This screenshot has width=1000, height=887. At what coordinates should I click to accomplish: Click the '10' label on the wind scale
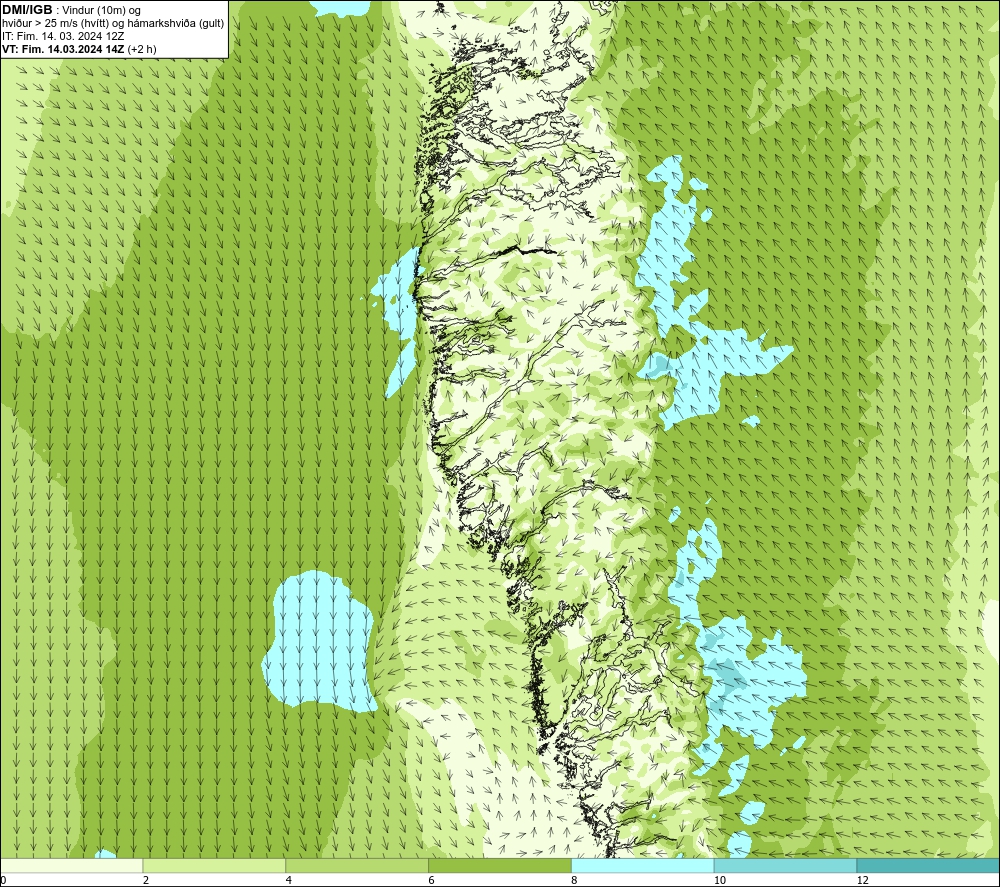click(719, 880)
